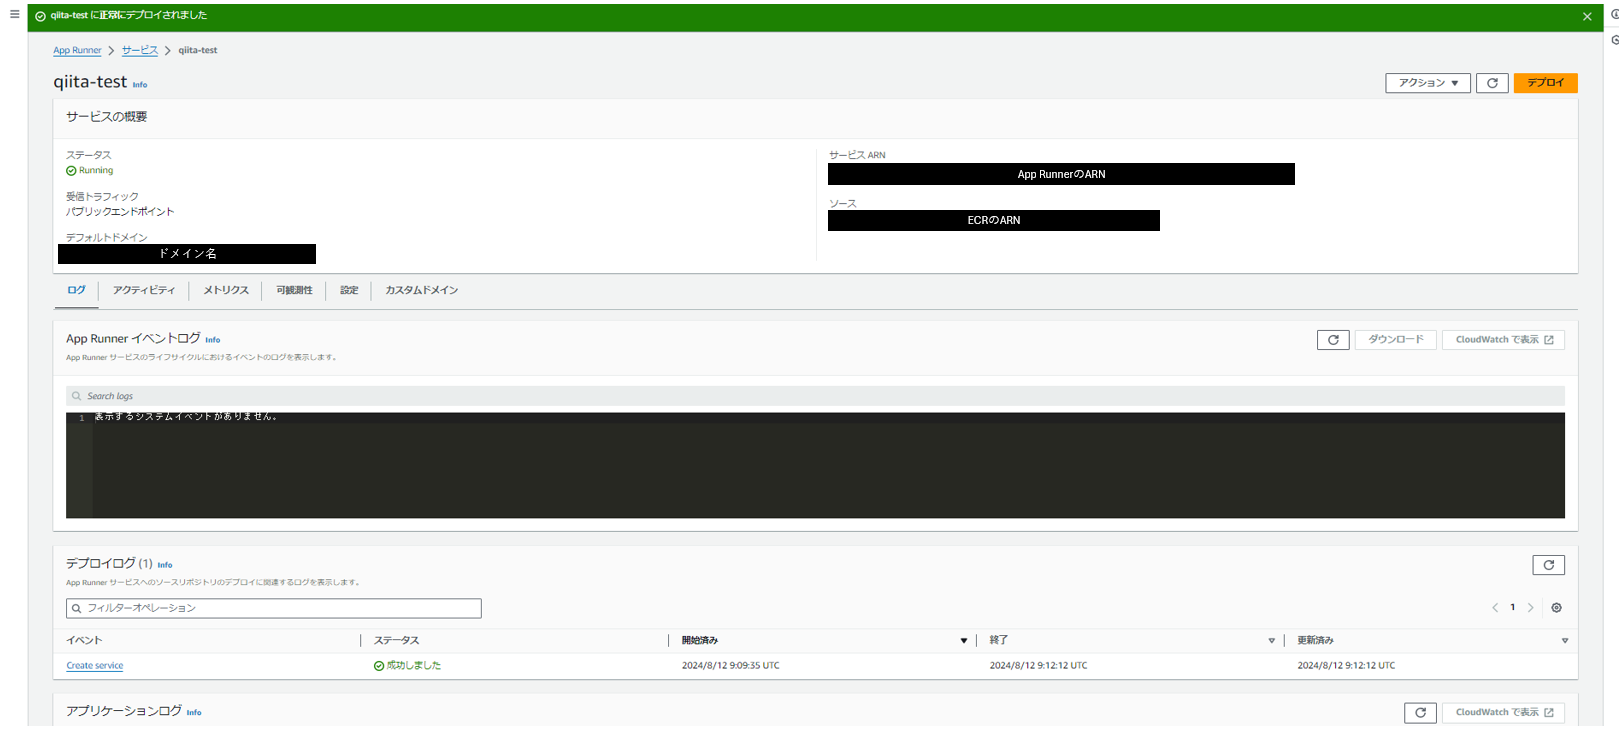Open the hamburger navigation menu
1624x735 pixels.
pyautogui.click(x=14, y=14)
